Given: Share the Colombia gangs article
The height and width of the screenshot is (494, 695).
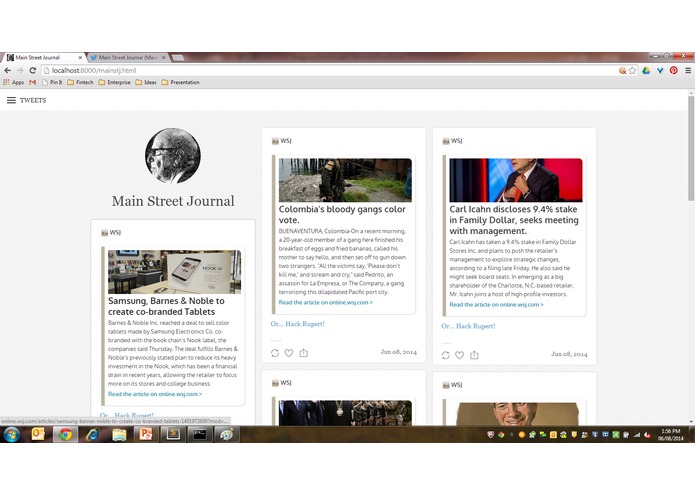Looking at the screenshot, I should [304, 353].
